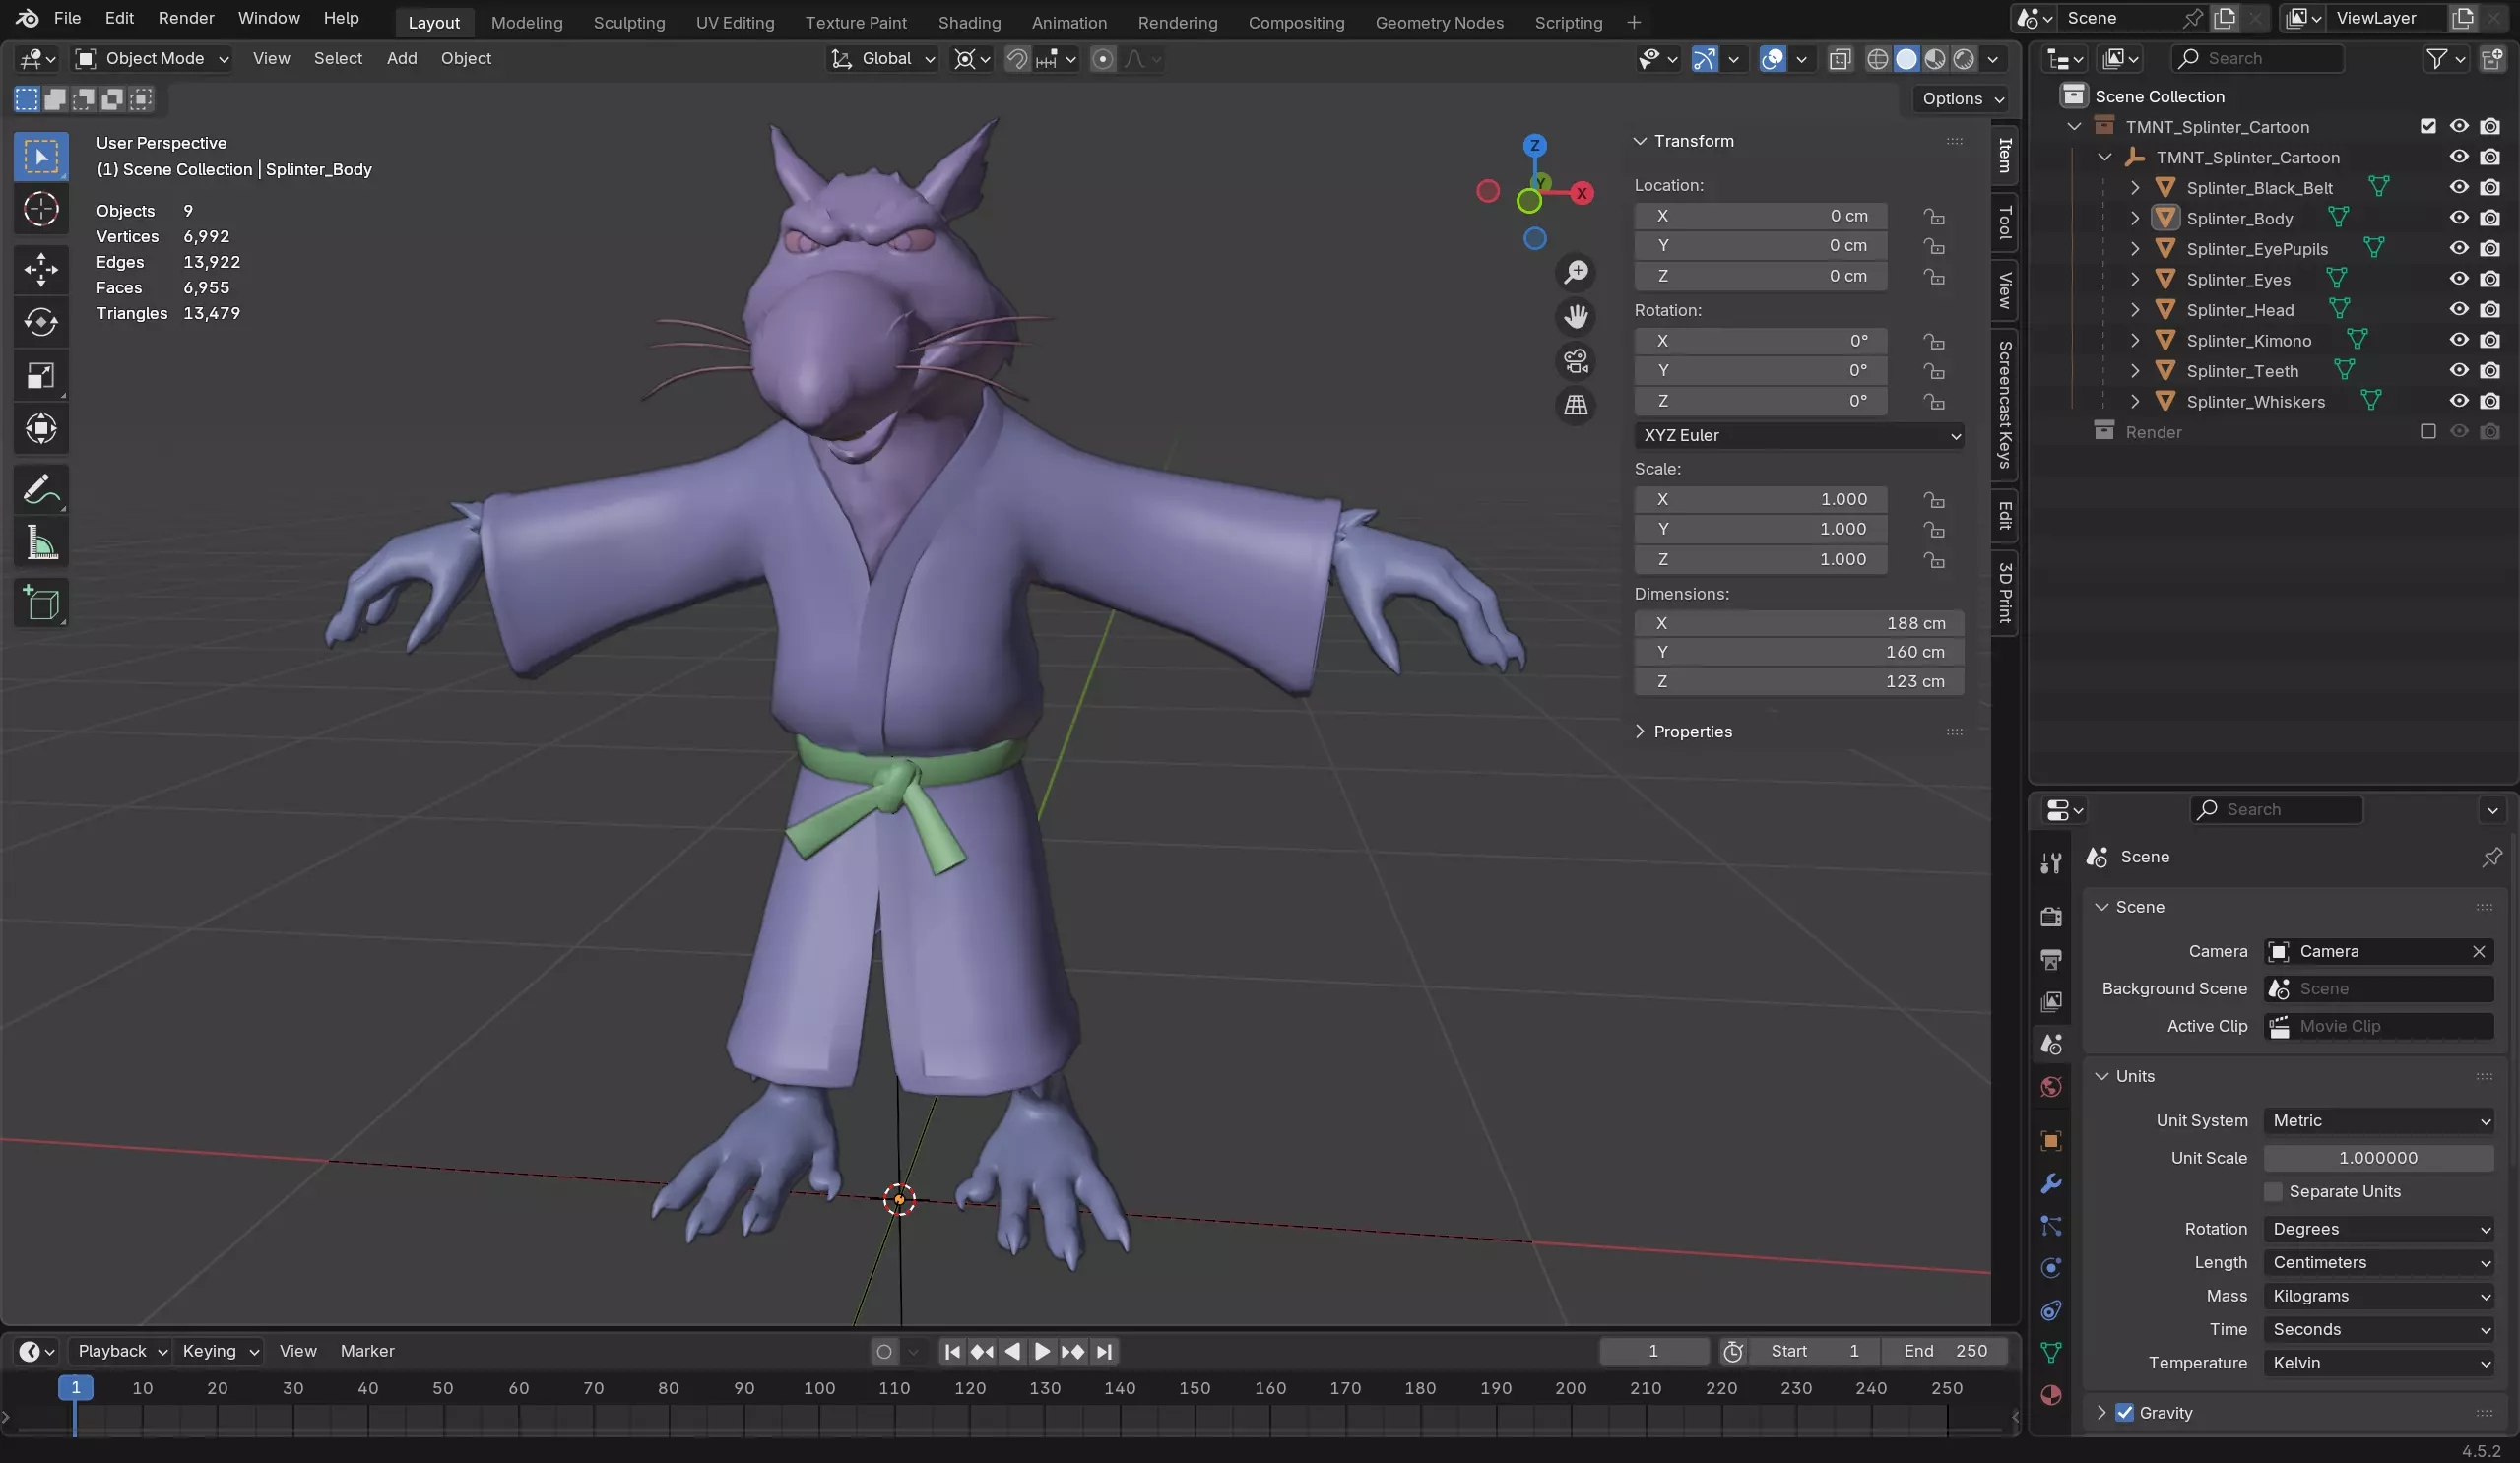This screenshot has height=1463, width=2520.
Task: Open the Render menu
Action: (186, 18)
